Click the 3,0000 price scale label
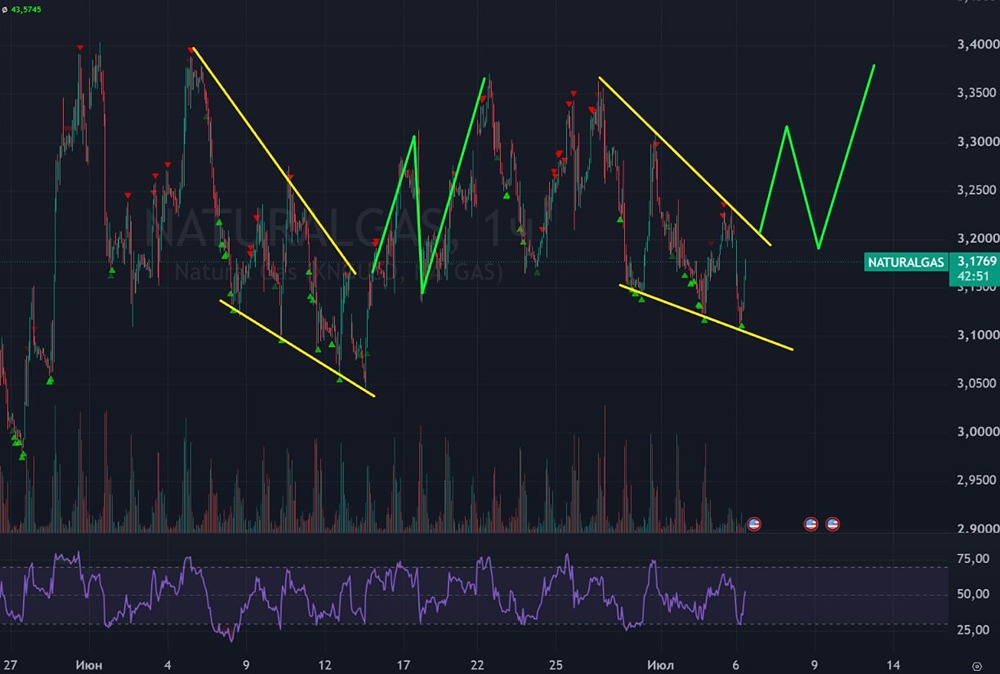The width and height of the screenshot is (1000, 674). (x=977, y=432)
